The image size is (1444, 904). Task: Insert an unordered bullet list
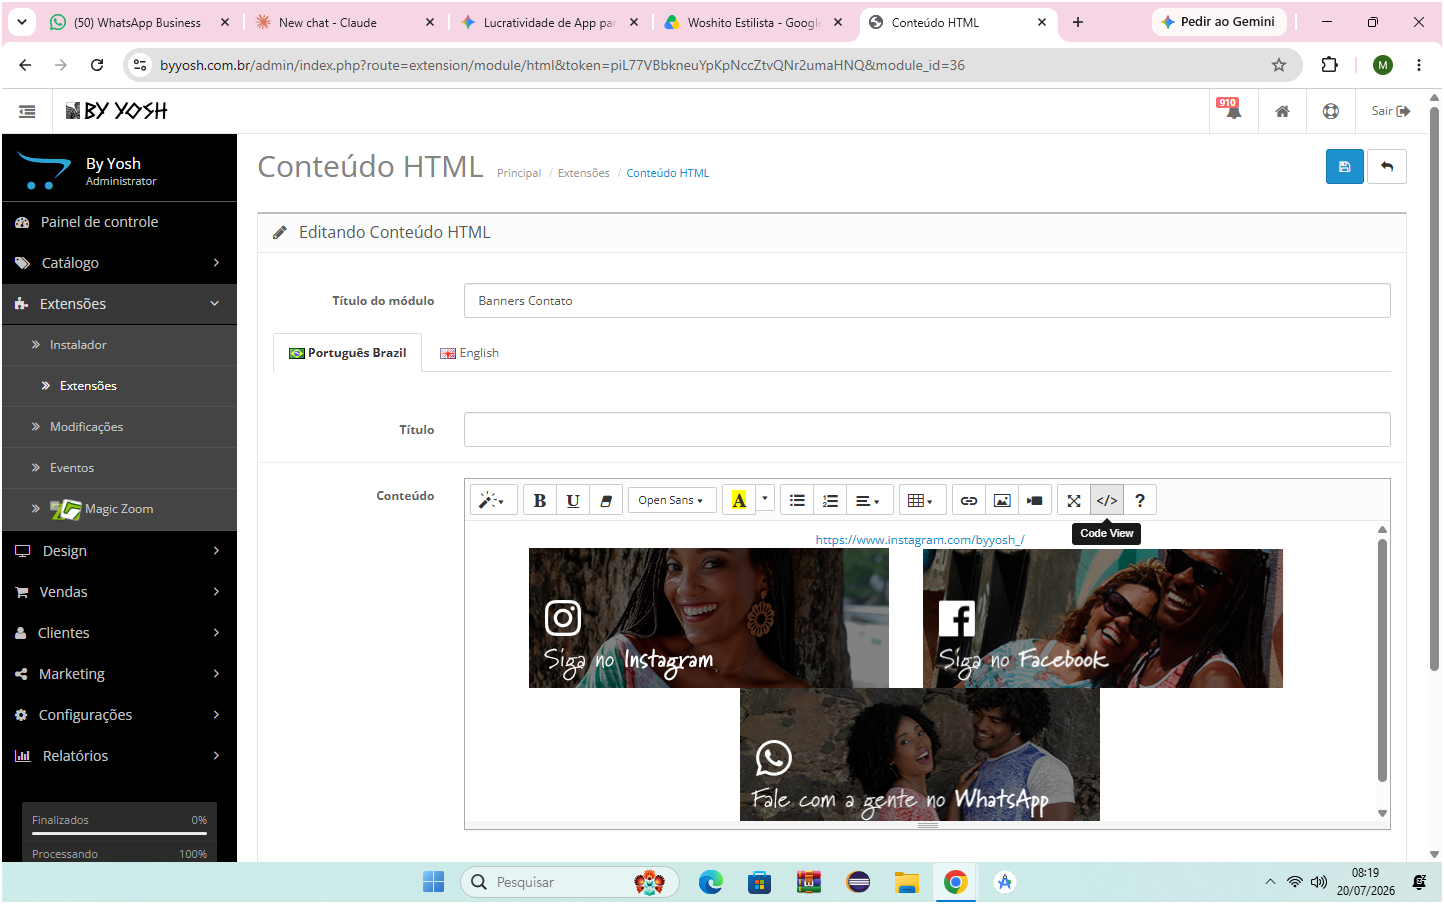tap(797, 501)
